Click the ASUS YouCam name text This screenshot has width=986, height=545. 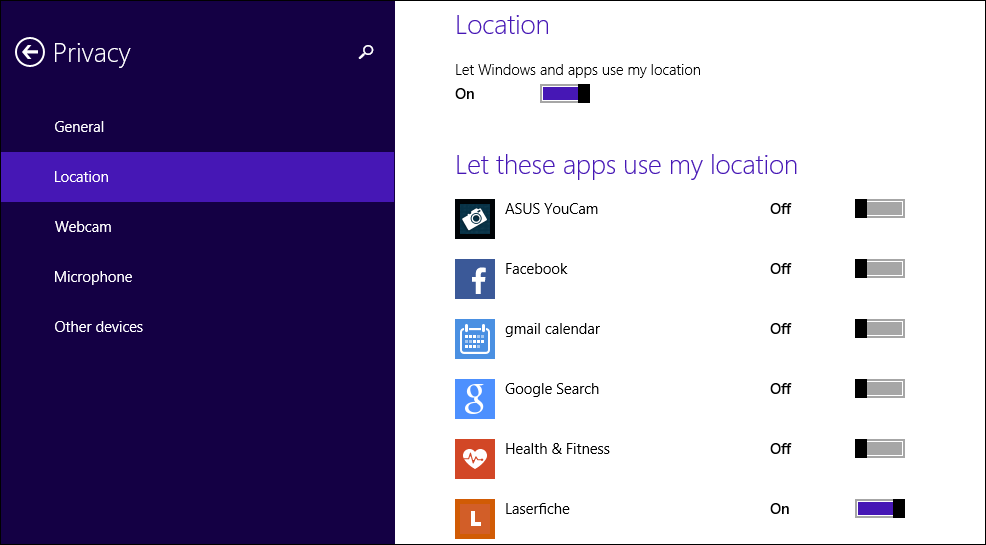pos(551,209)
